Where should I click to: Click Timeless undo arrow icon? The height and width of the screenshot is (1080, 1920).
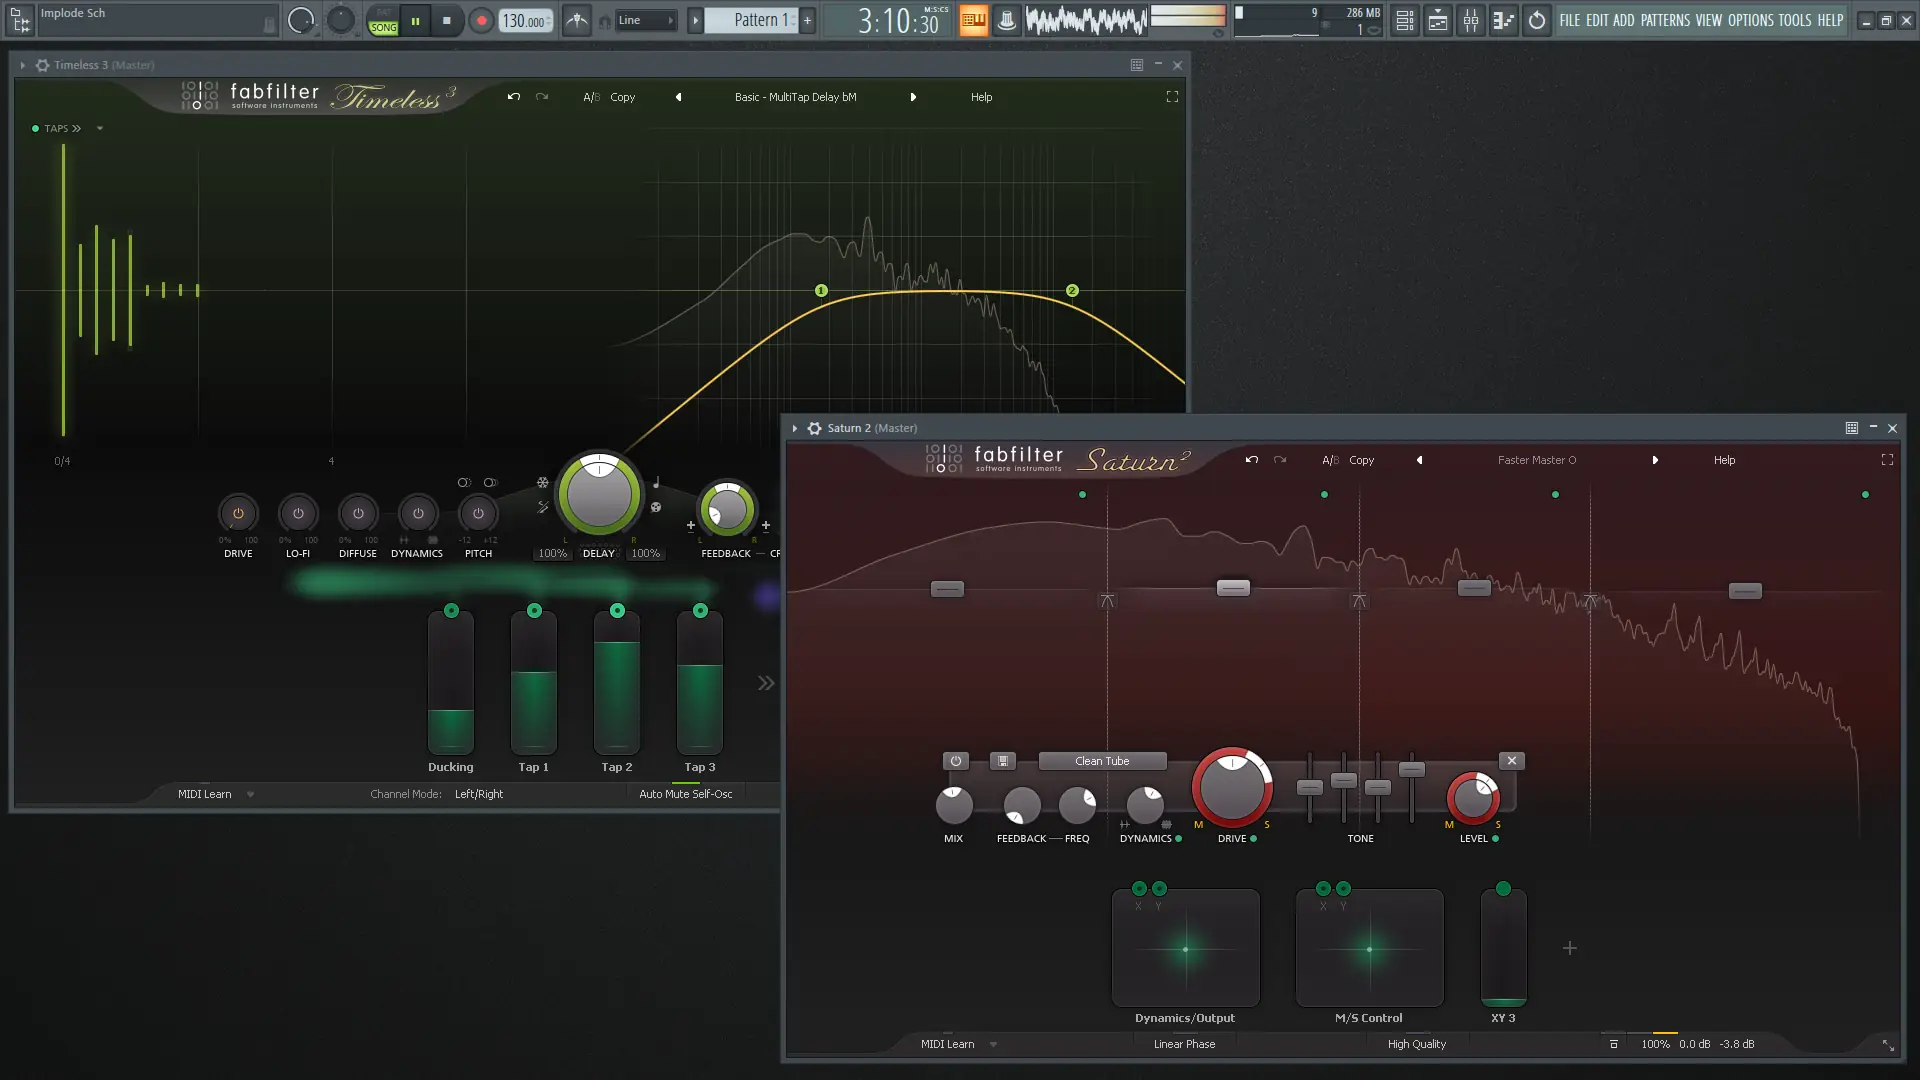514,97
